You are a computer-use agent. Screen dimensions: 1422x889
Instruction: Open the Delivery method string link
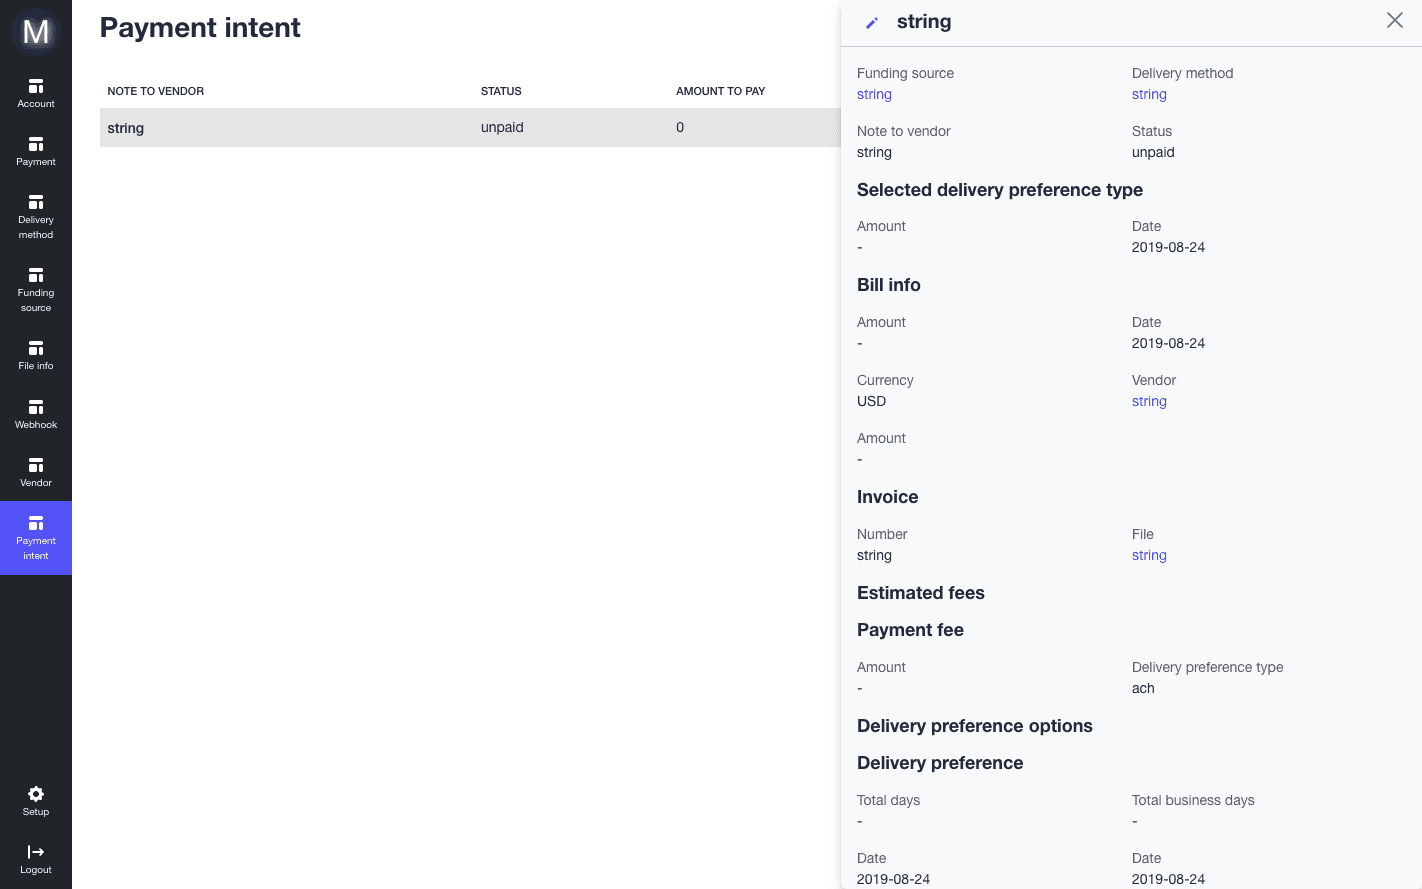click(x=1149, y=94)
